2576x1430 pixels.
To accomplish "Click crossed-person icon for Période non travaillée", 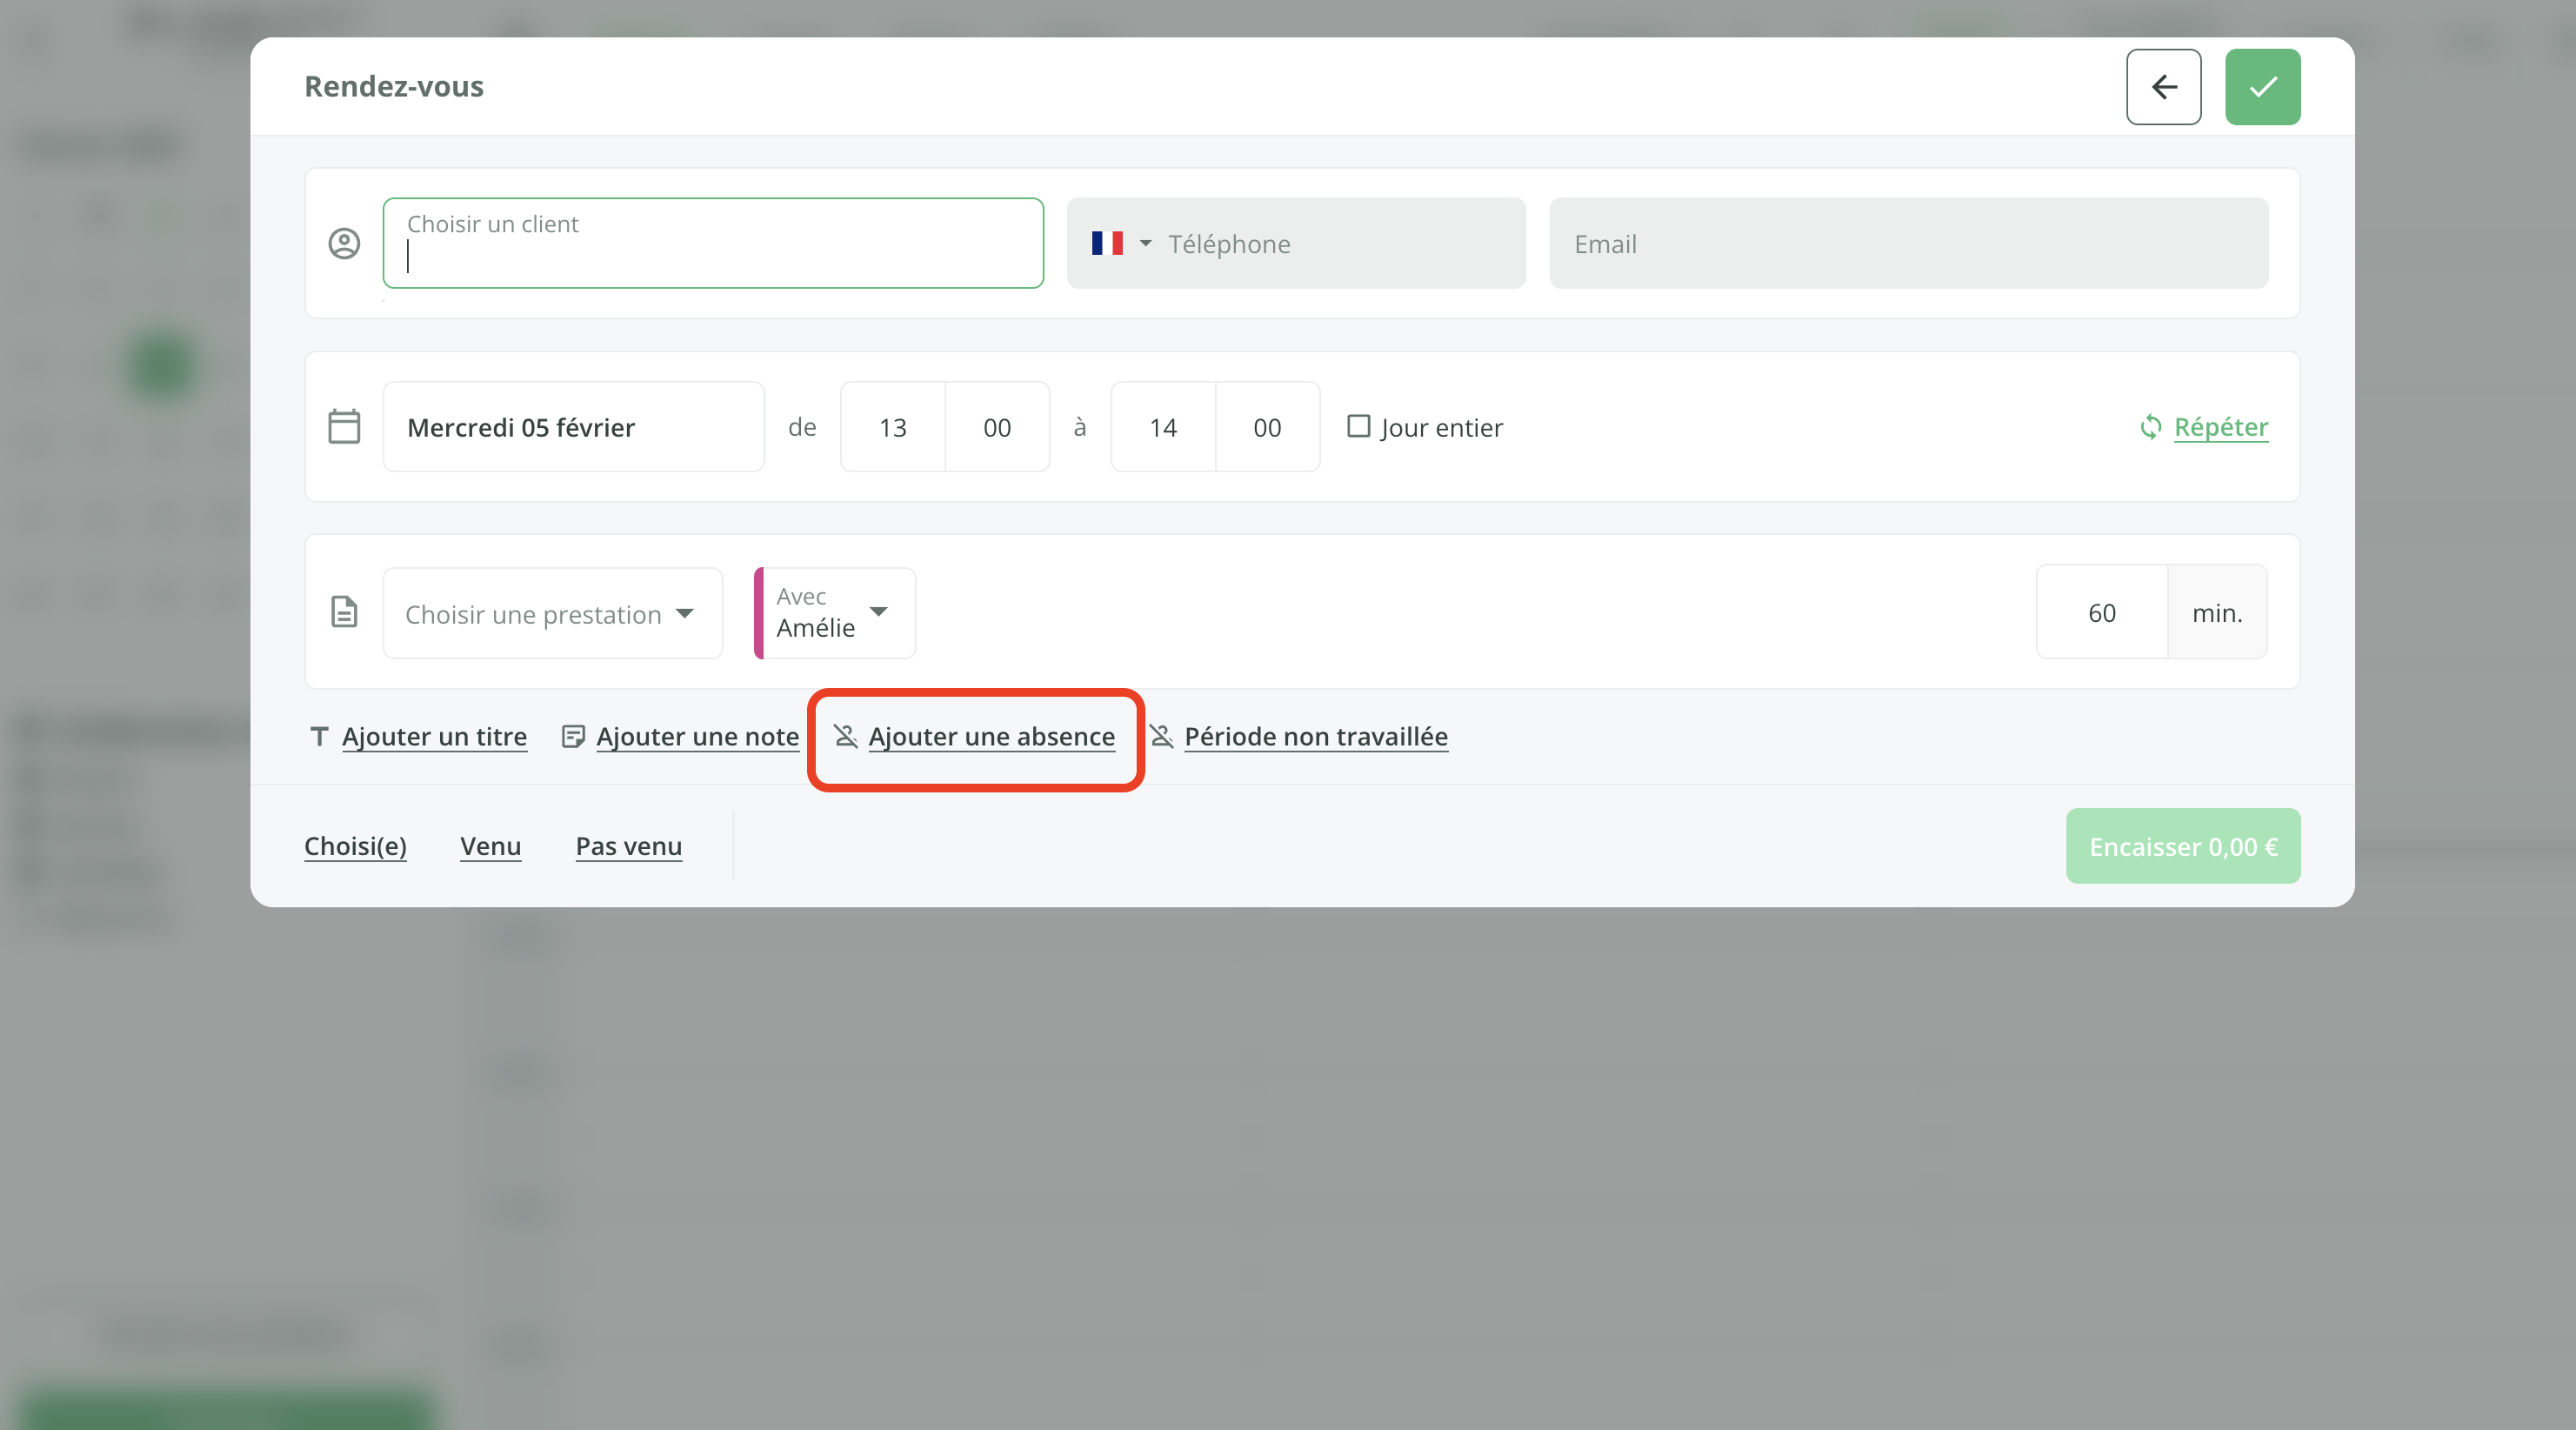I will tap(1161, 737).
